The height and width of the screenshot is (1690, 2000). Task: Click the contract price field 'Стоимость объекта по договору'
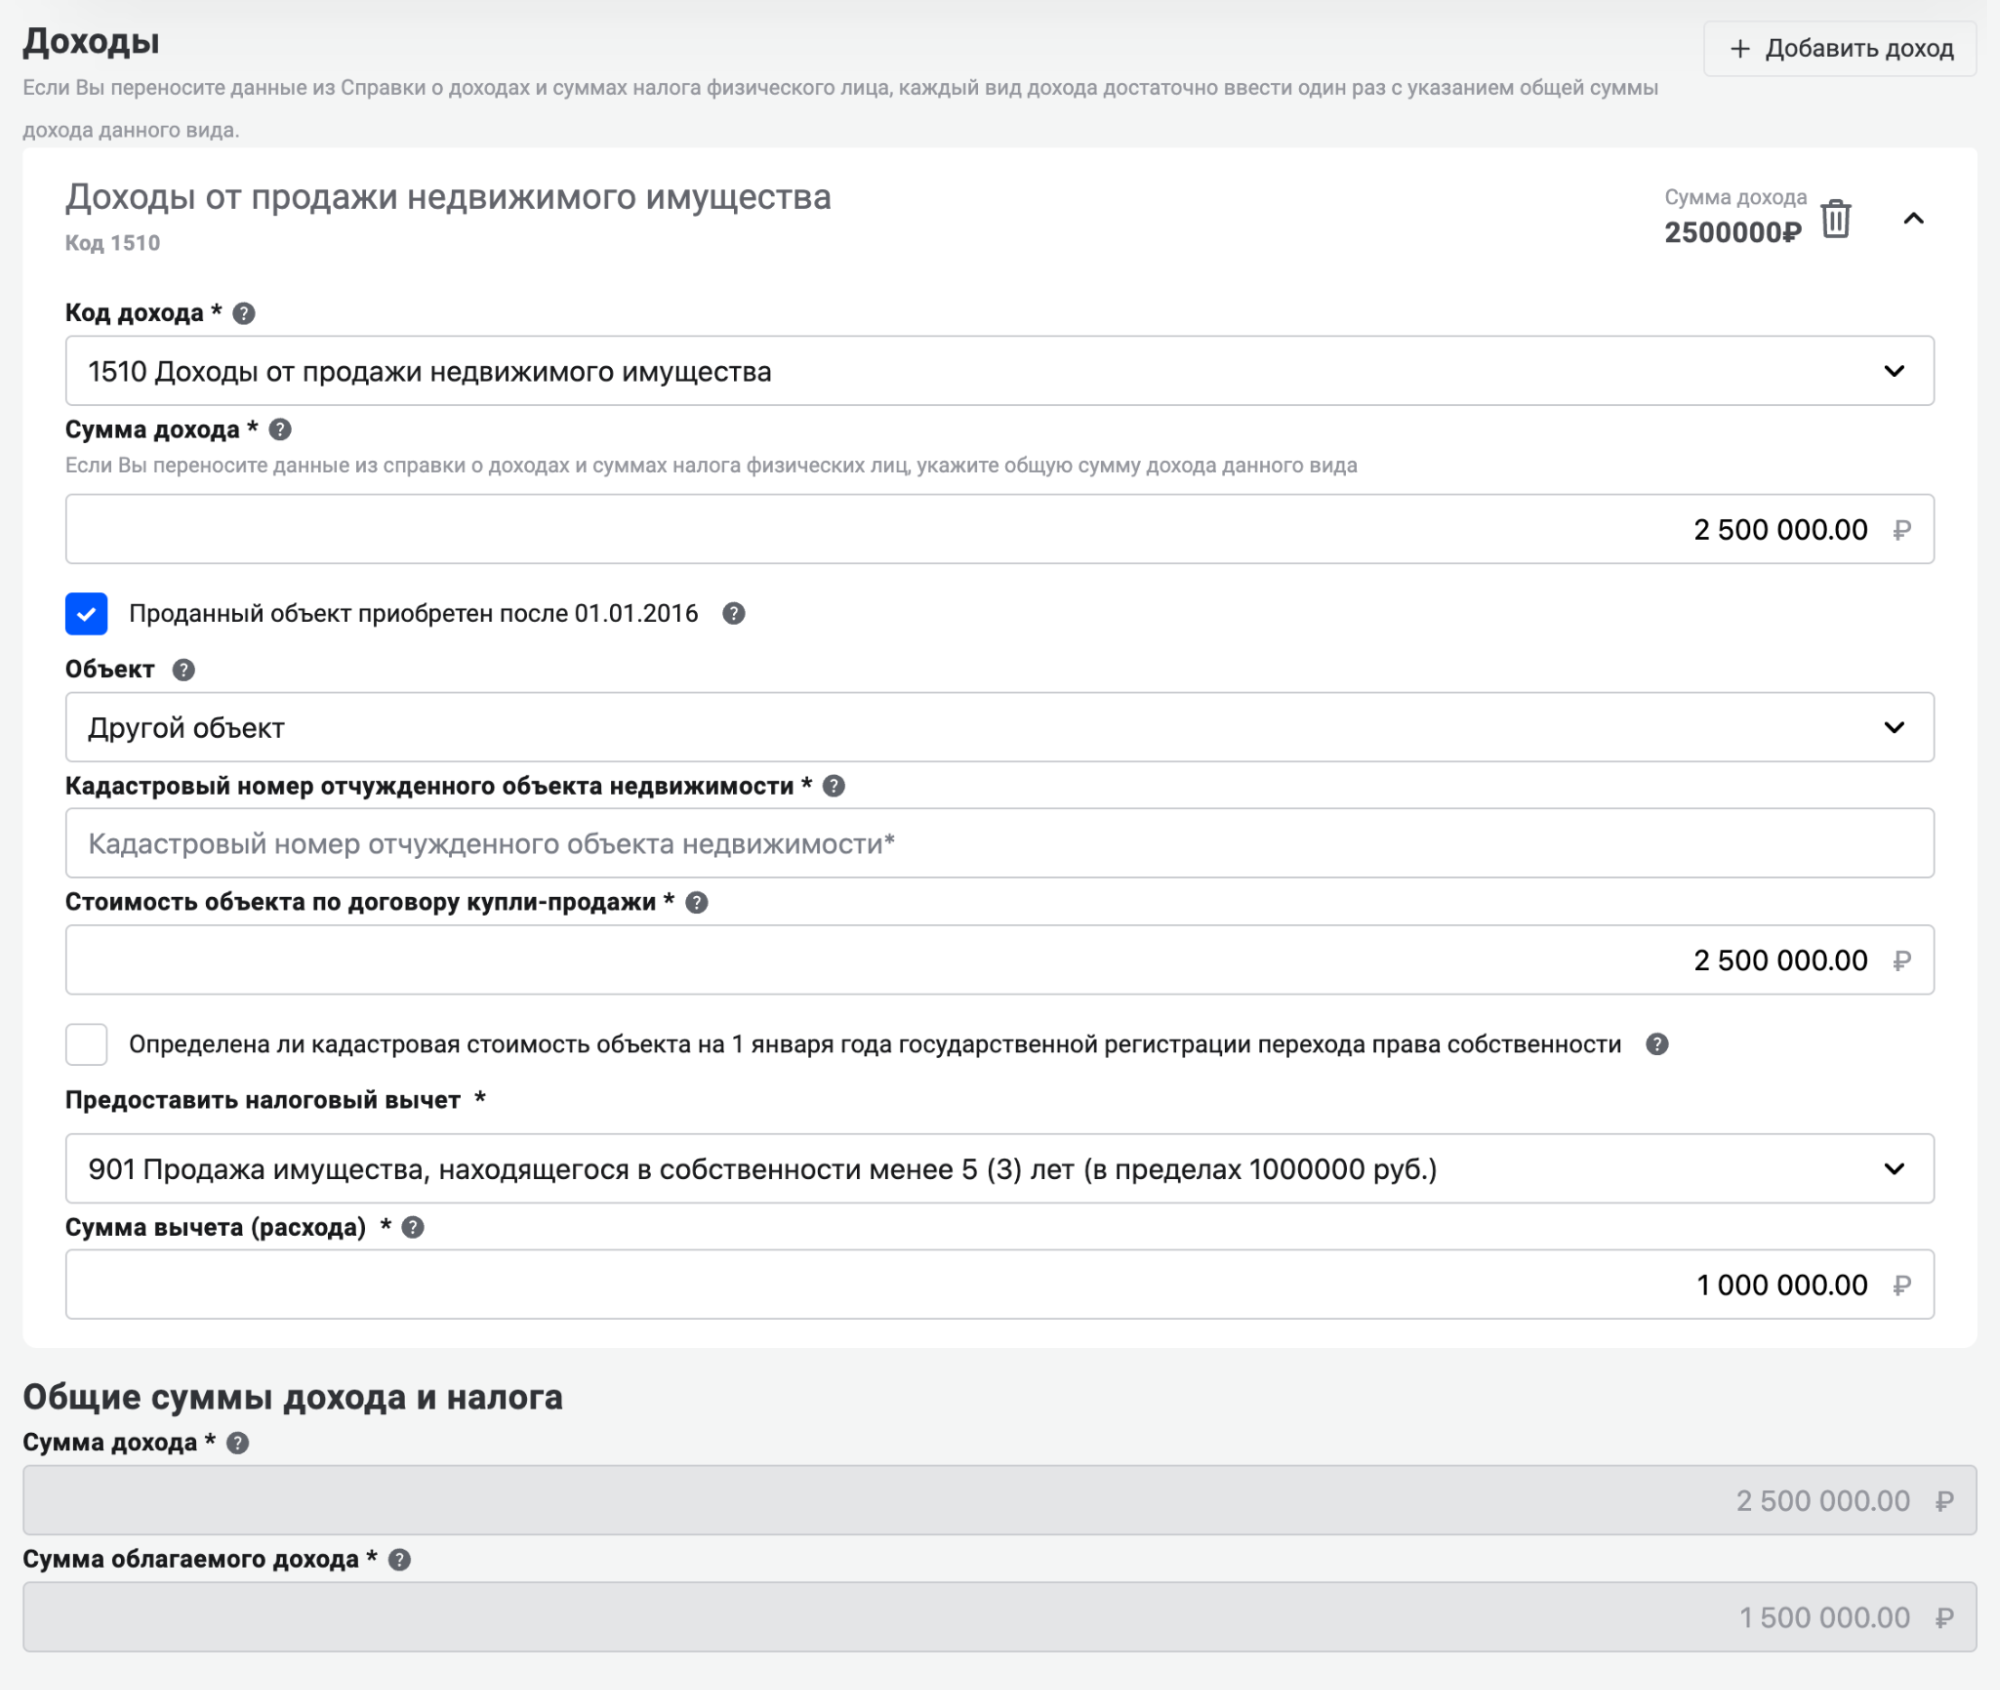[x=1000, y=960]
